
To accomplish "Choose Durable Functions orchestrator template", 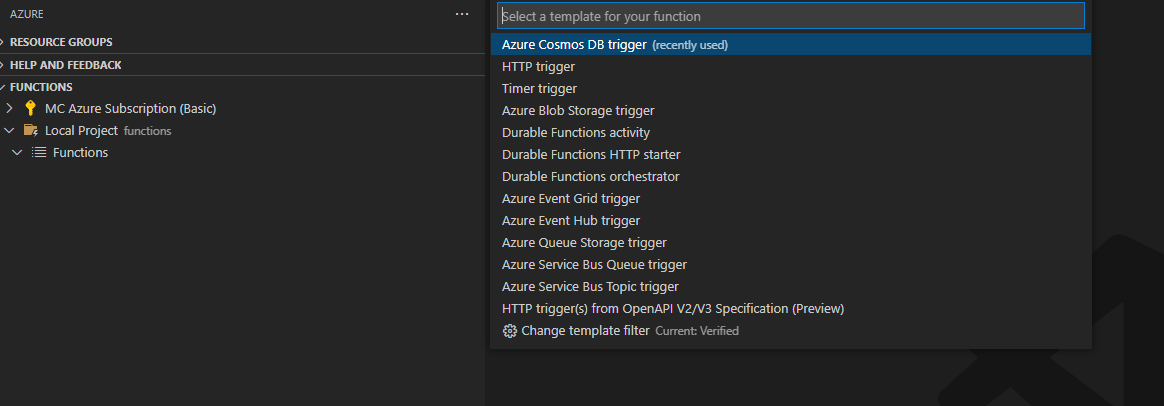I will (590, 177).
